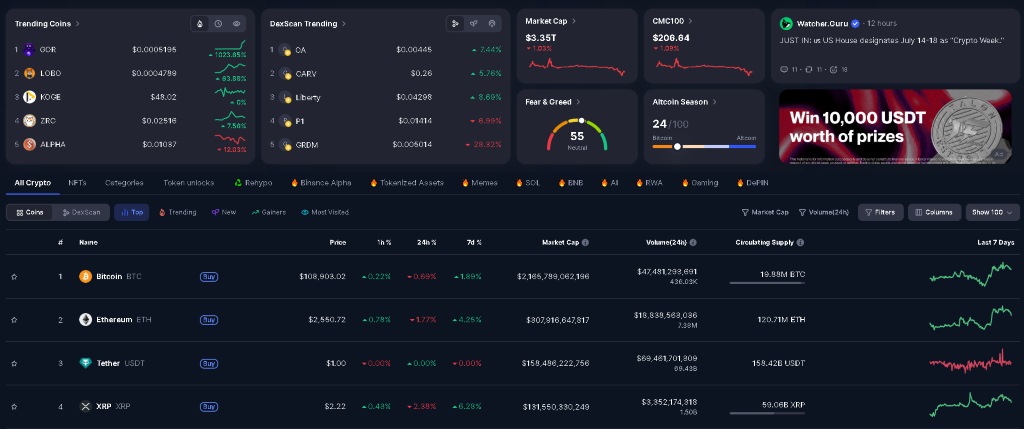Click the Filters button
Screen dimensions: 1024x429
click(x=880, y=212)
